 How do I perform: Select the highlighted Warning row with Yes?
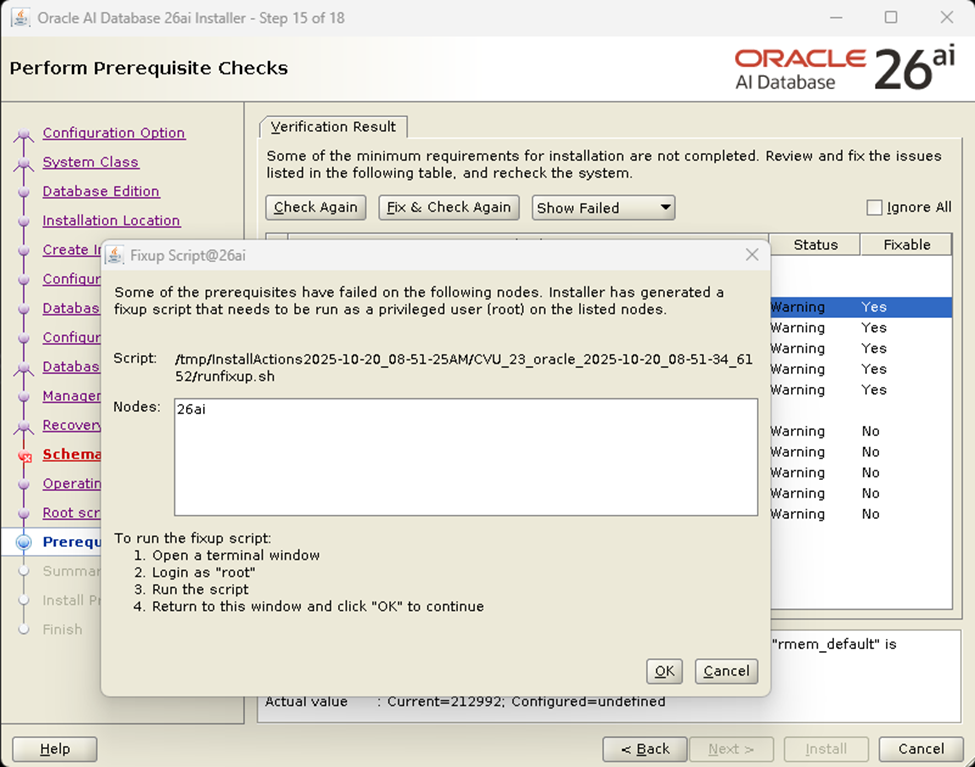(861, 307)
